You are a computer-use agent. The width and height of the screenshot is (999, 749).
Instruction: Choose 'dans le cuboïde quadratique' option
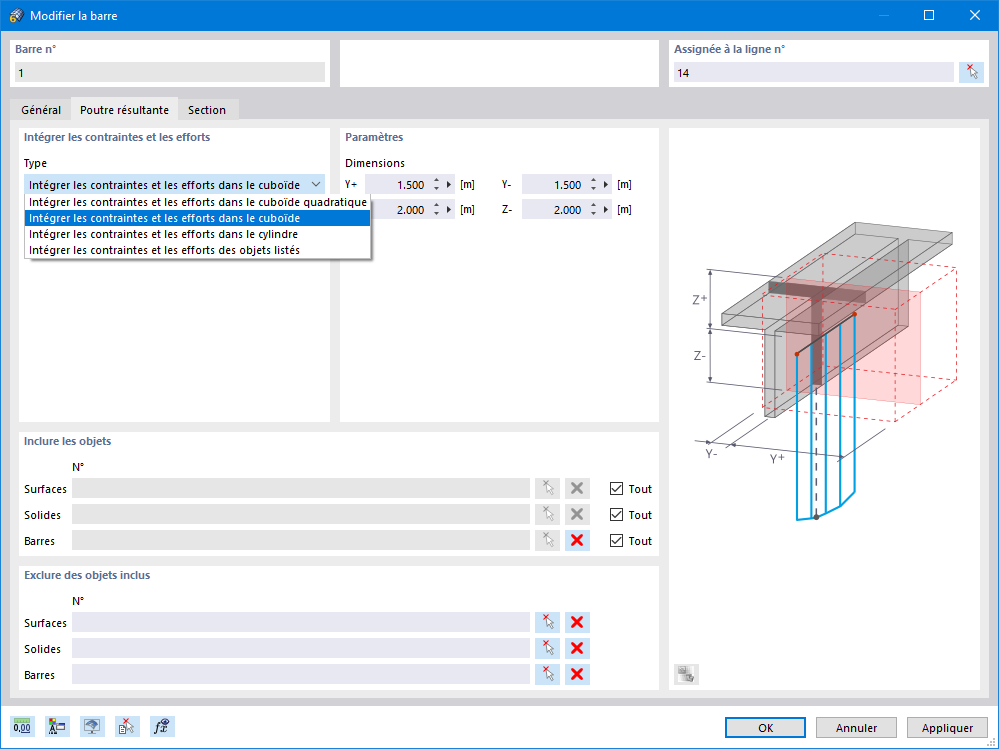[x=198, y=202]
